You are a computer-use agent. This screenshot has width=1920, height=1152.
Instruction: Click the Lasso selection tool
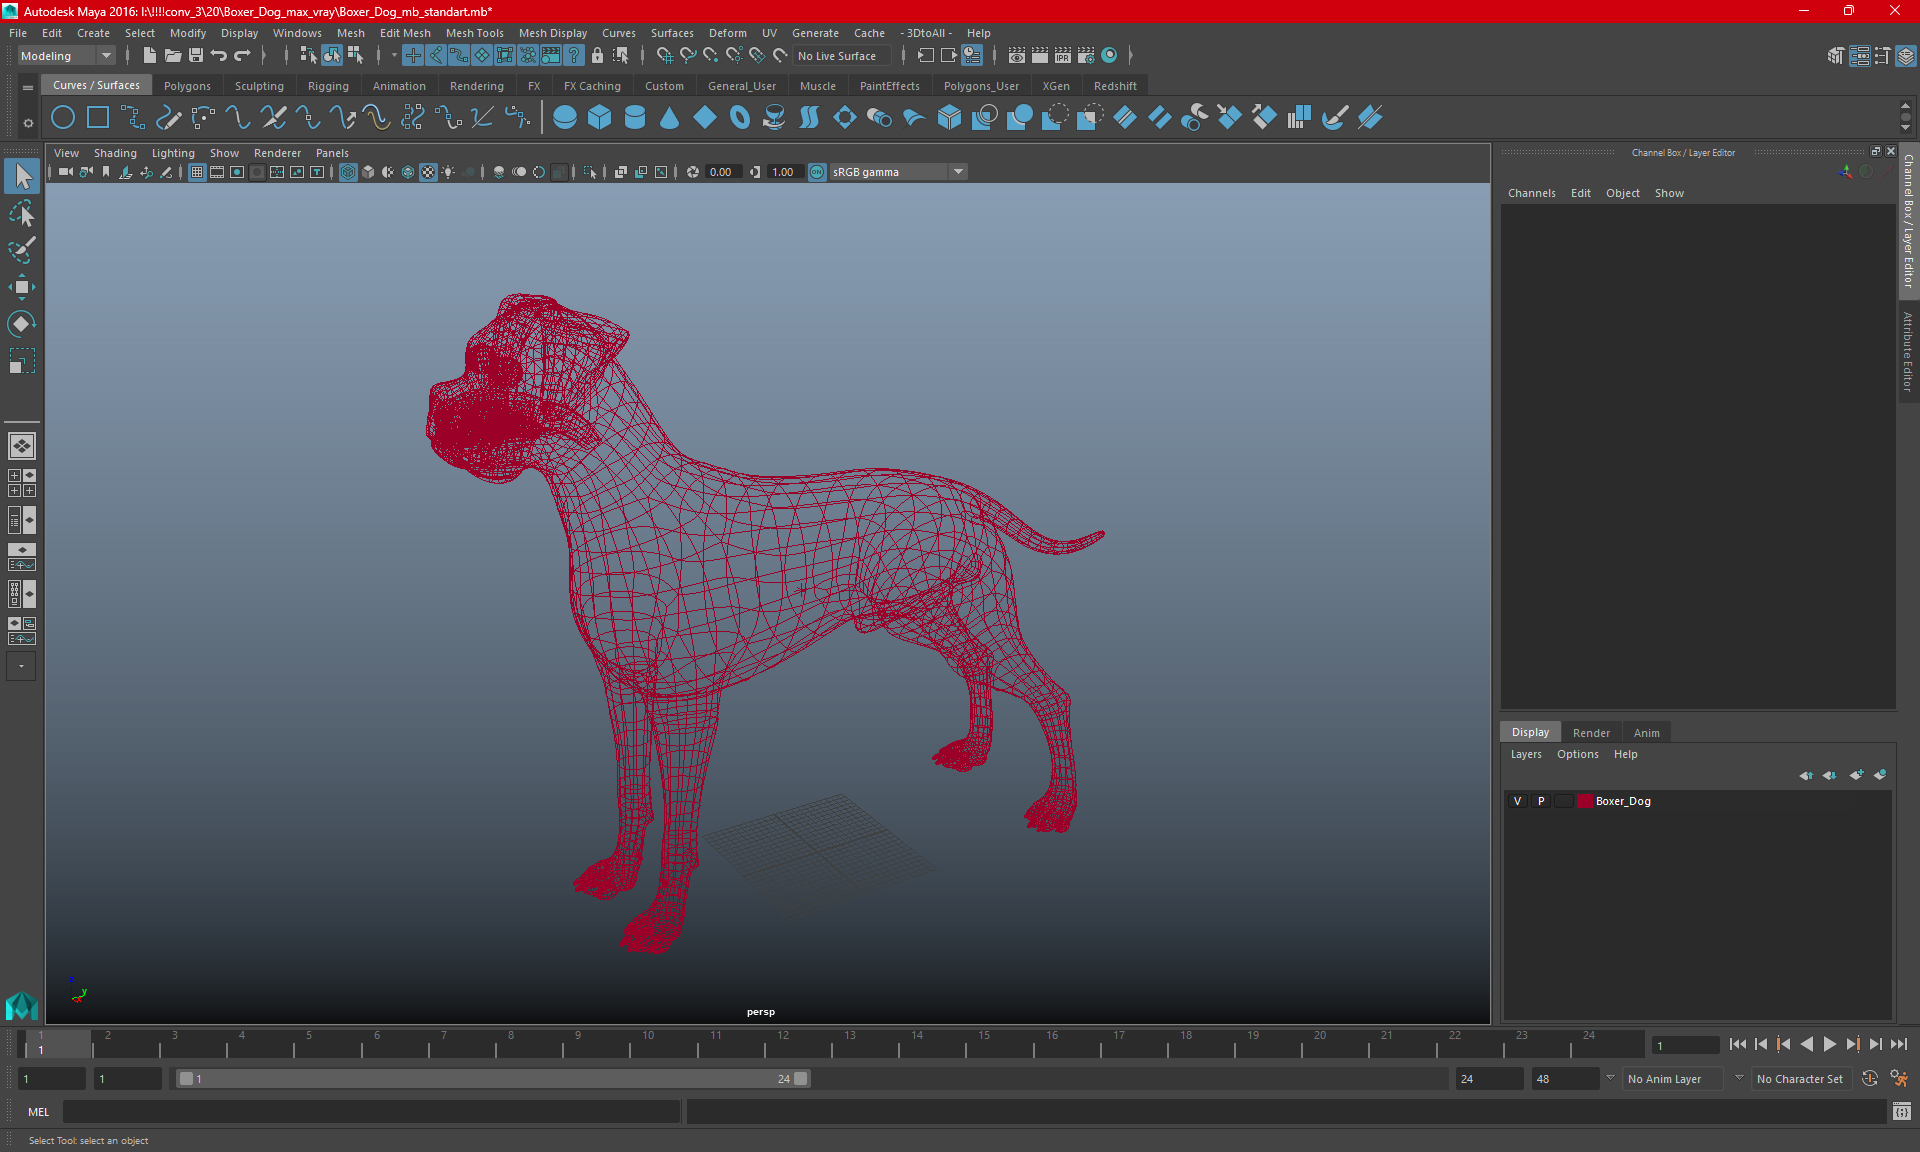(21, 213)
